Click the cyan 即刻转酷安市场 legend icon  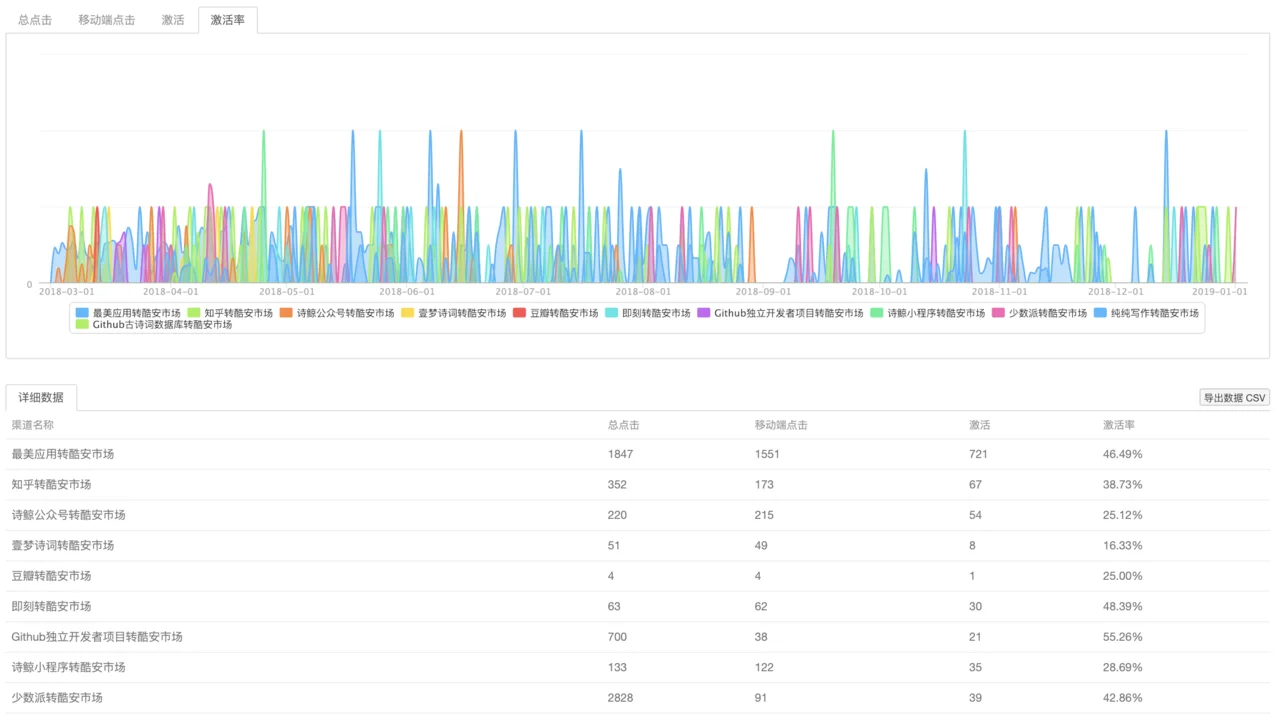coord(612,313)
